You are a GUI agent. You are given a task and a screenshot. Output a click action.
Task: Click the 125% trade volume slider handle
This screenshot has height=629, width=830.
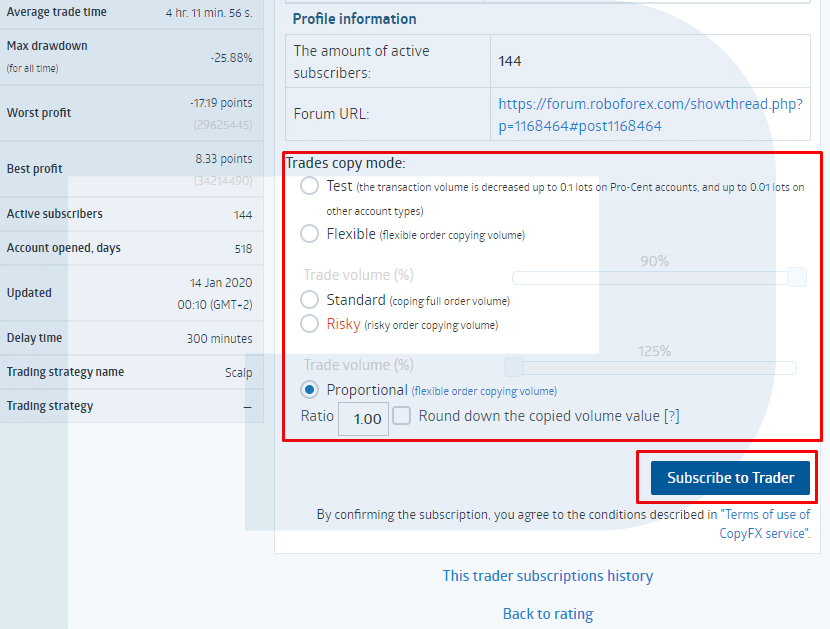pos(513,366)
